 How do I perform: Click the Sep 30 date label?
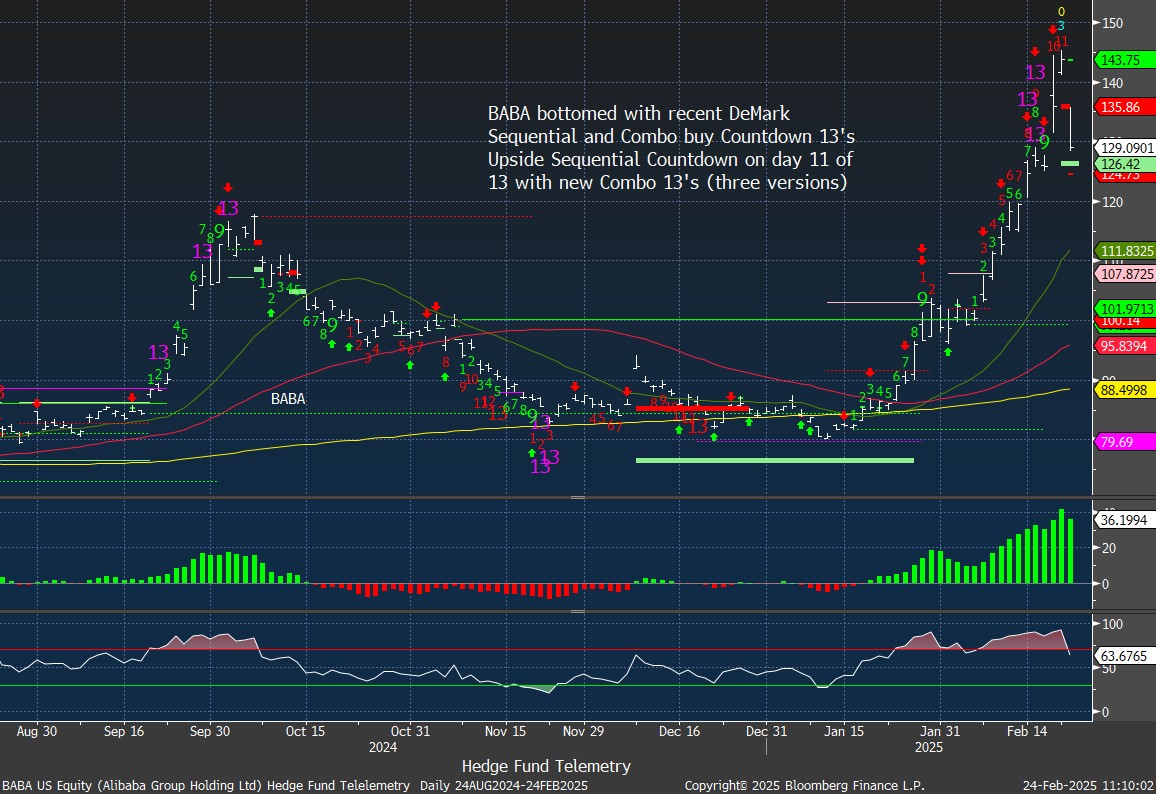[x=210, y=731]
